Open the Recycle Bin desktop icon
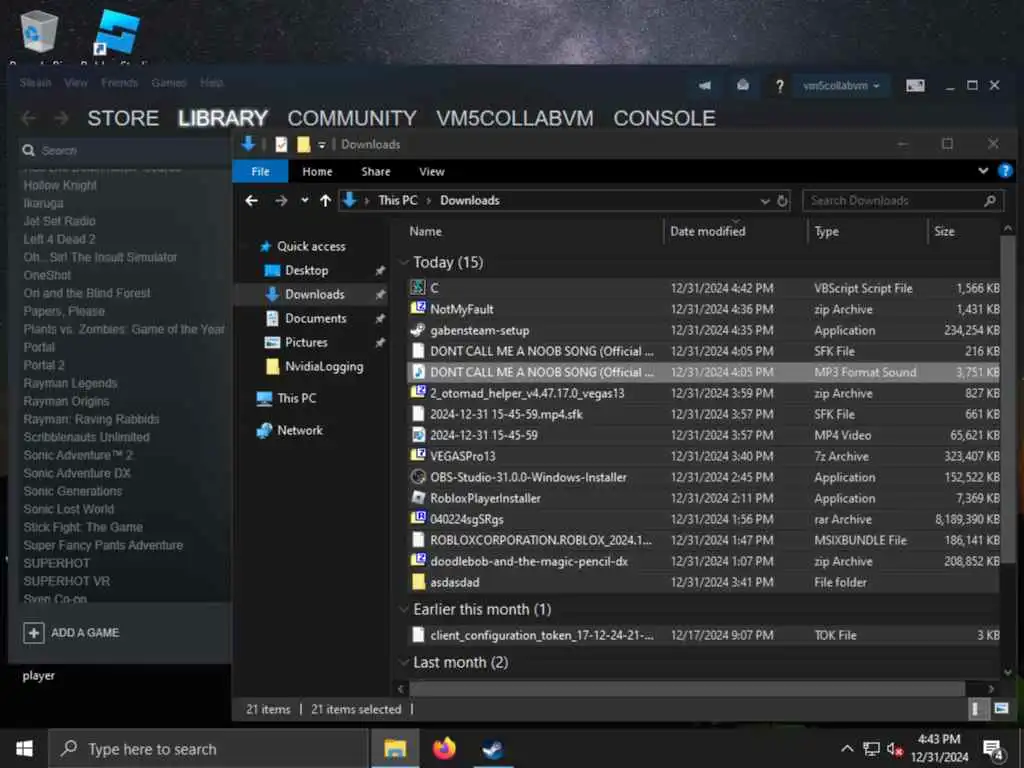 (39, 31)
